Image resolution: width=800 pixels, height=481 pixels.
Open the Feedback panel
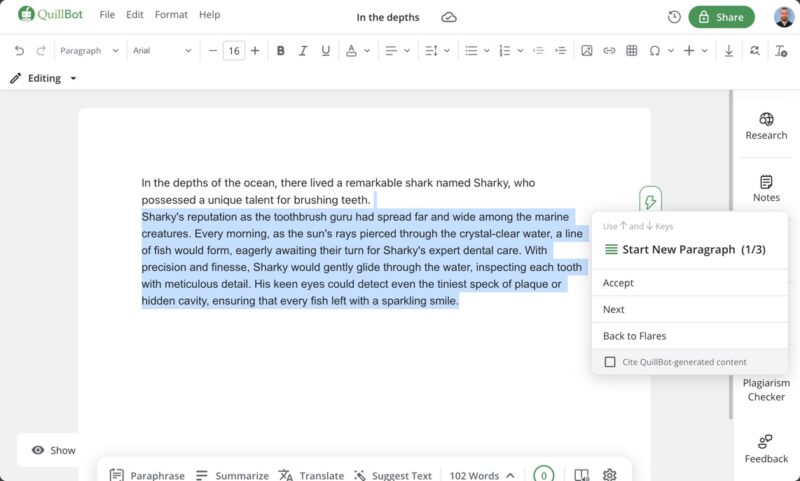tap(766, 449)
